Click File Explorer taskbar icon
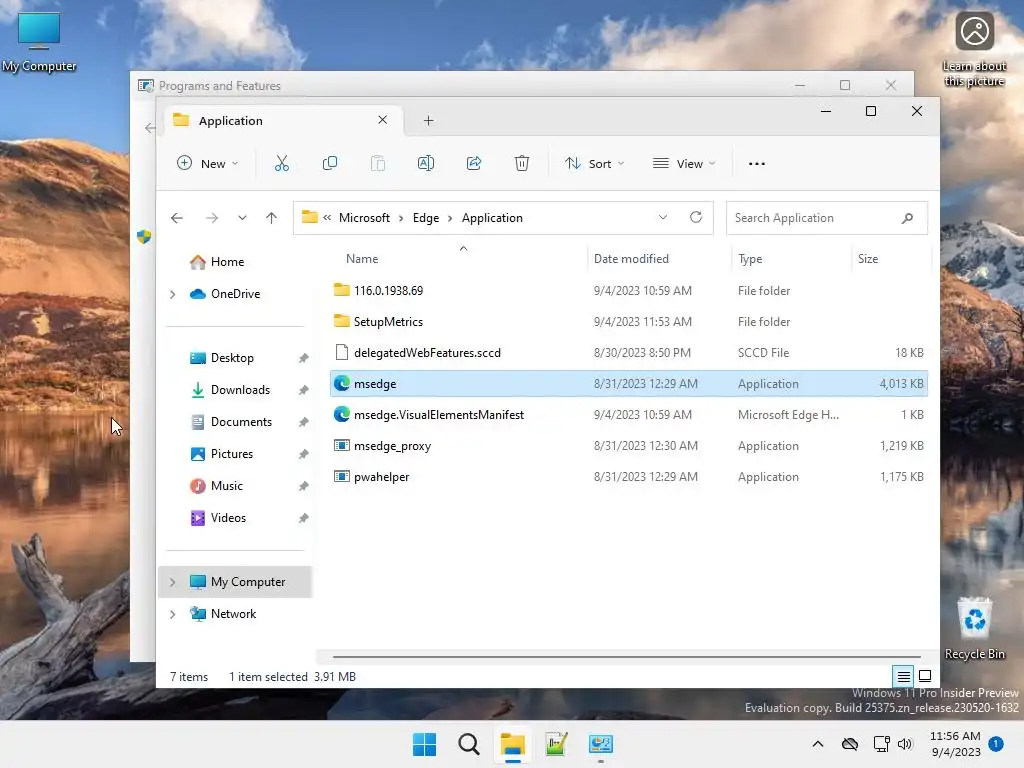The height and width of the screenshot is (768, 1024). coord(513,744)
